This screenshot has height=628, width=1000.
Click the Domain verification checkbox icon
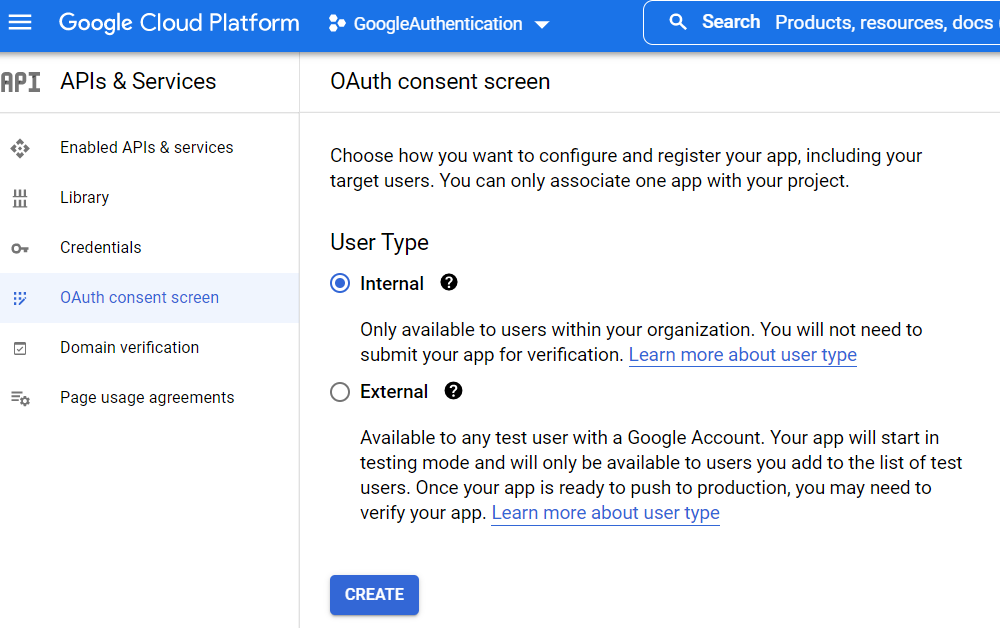point(20,348)
